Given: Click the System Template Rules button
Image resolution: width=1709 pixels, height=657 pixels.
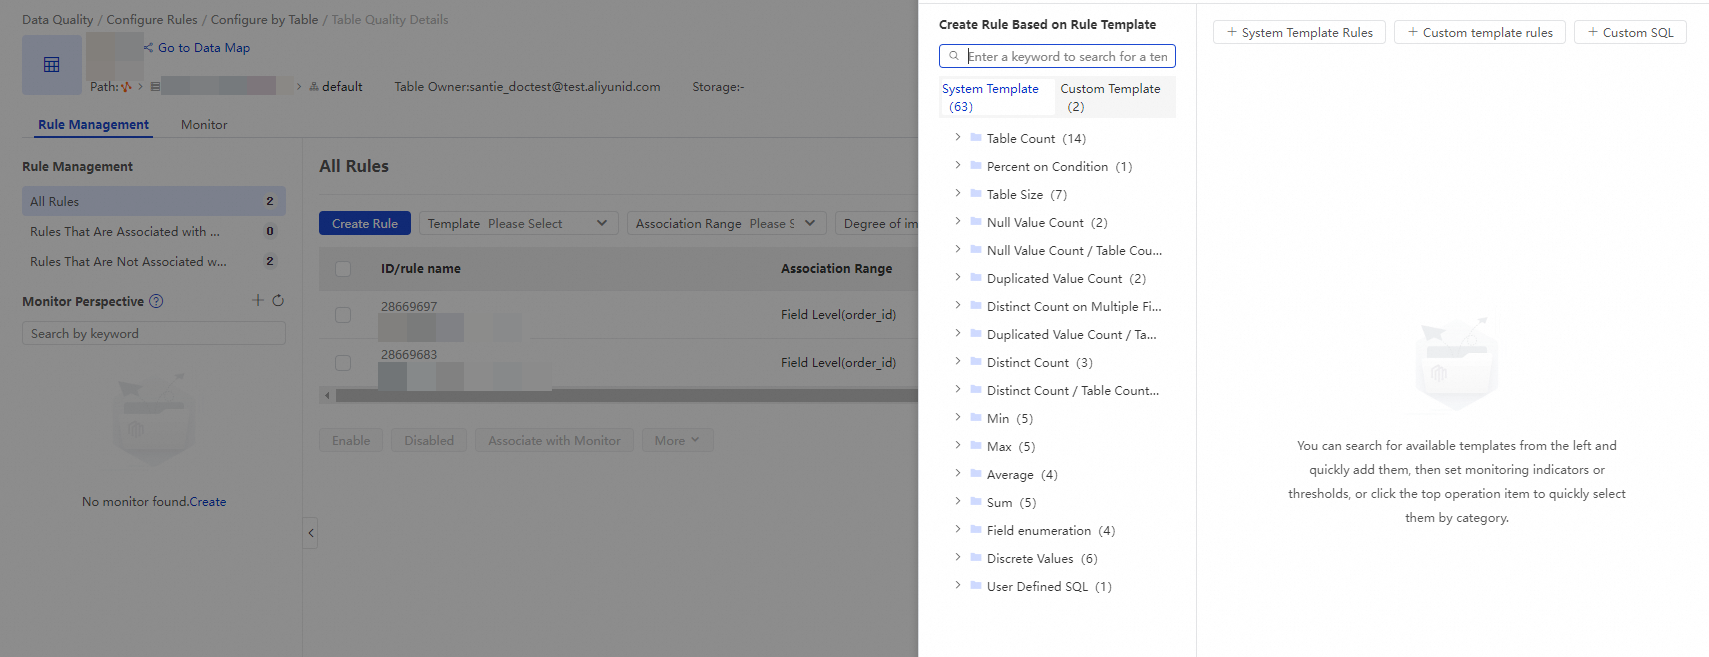Looking at the screenshot, I should point(1299,32).
